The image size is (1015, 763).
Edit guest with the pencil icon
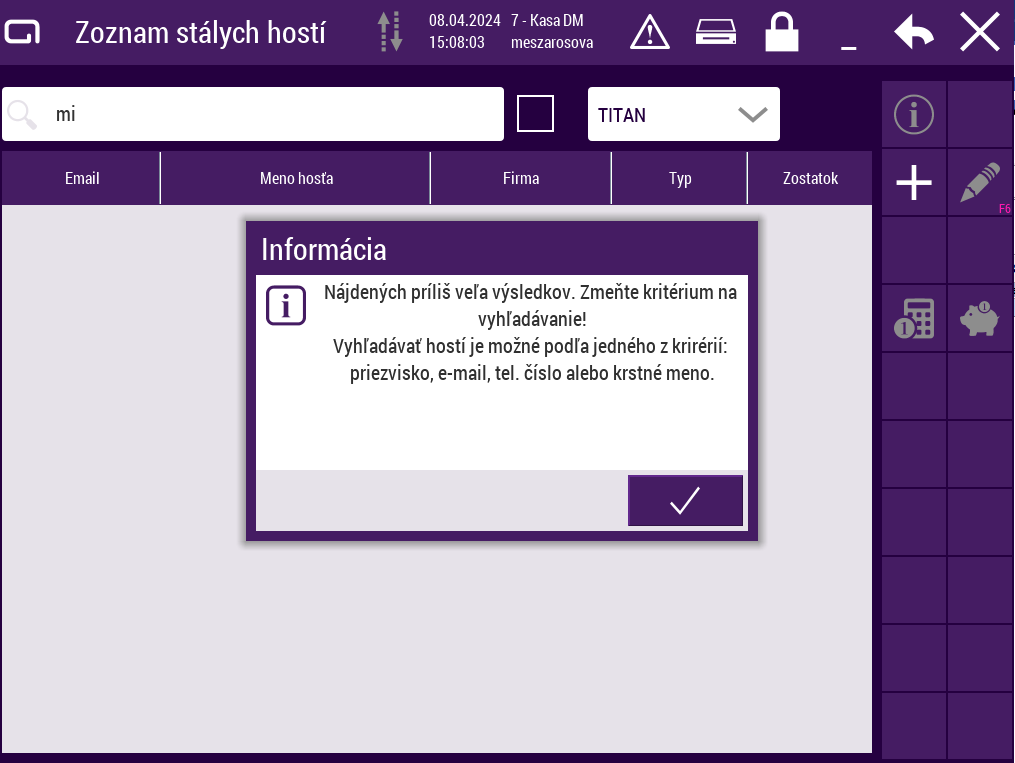click(x=980, y=183)
